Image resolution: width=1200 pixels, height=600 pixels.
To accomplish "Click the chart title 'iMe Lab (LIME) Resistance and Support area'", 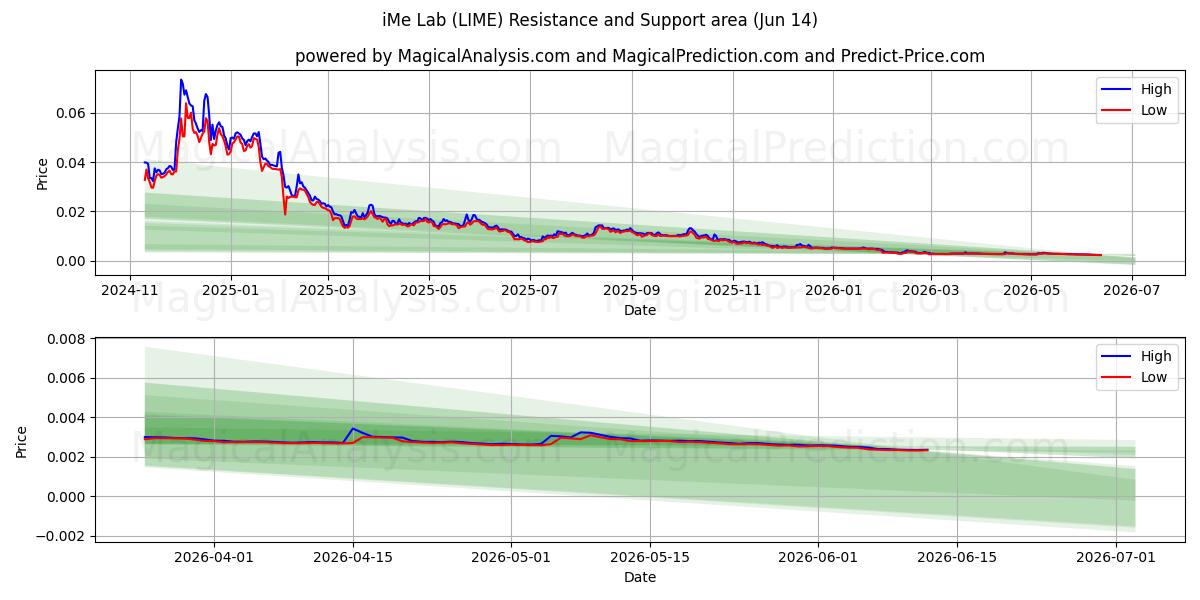I will coord(599,20).
